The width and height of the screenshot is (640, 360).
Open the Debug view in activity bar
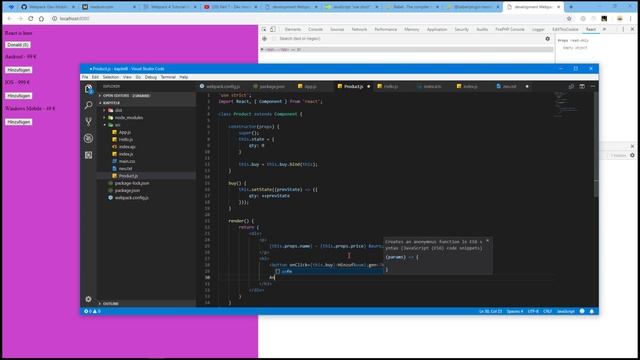click(x=89, y=138)
